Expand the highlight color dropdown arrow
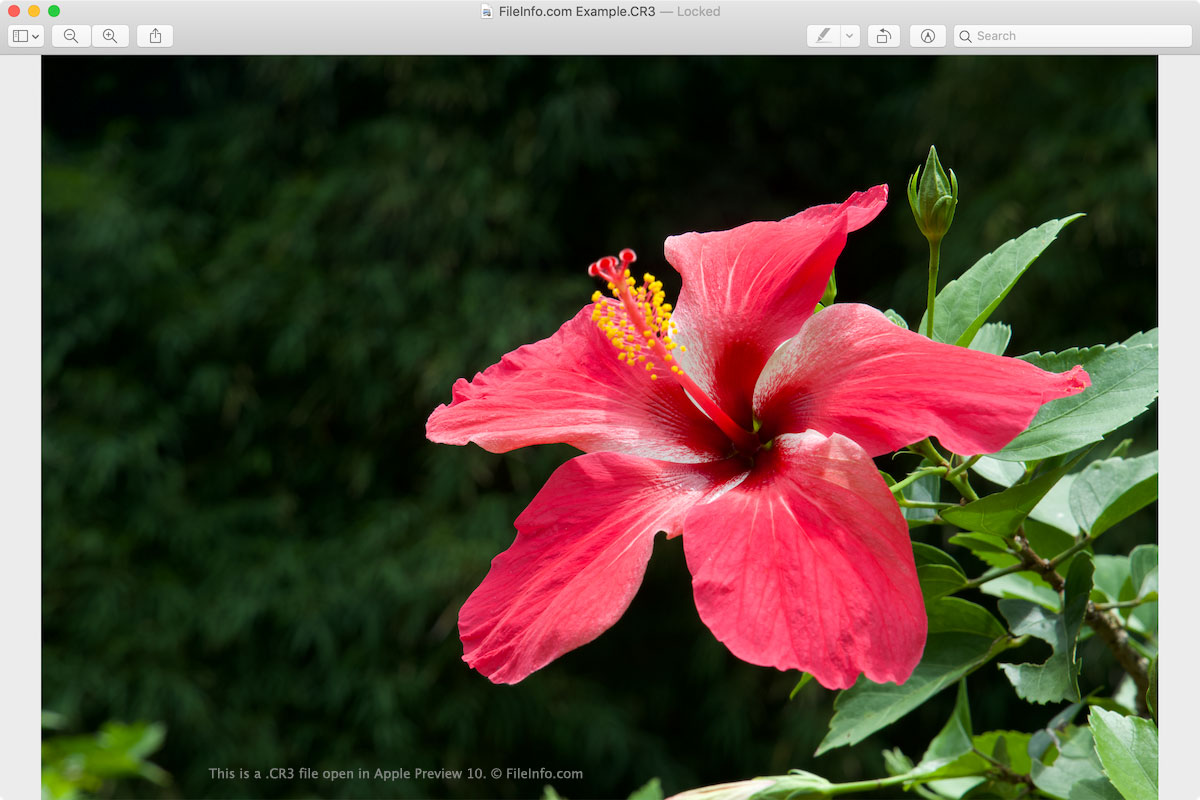The height and width of the screenshot is (800, 1200). coord(850,36)
